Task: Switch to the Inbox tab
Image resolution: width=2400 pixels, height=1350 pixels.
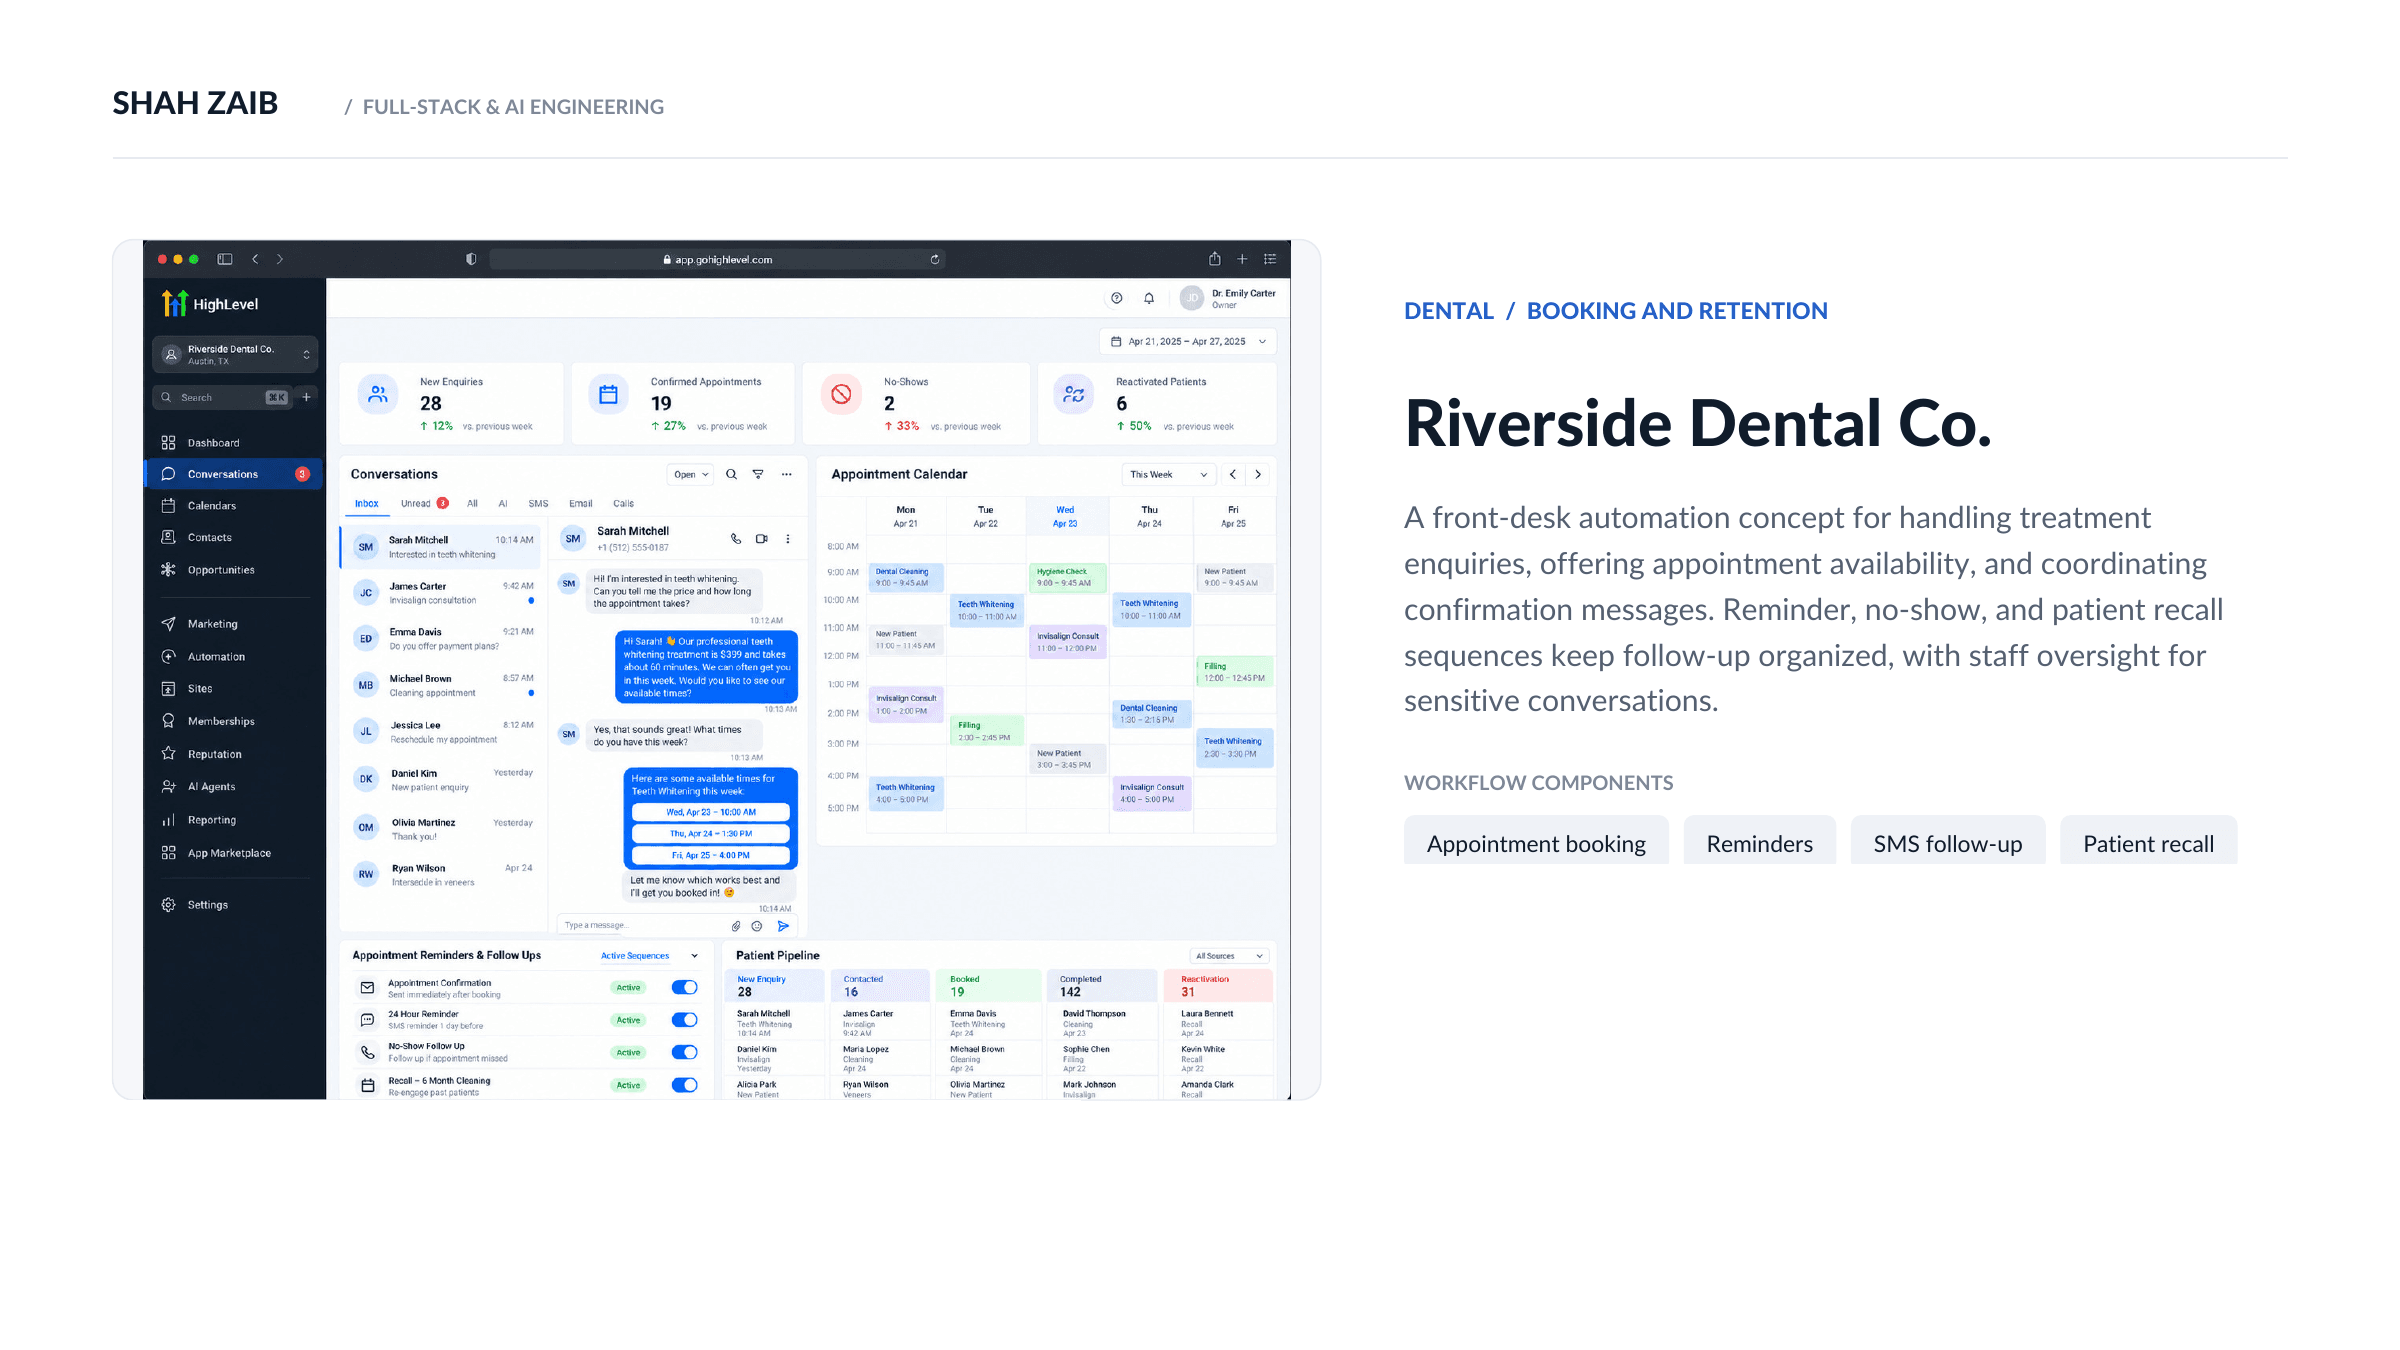Action: pyautogui.click(x=367, y=504)
